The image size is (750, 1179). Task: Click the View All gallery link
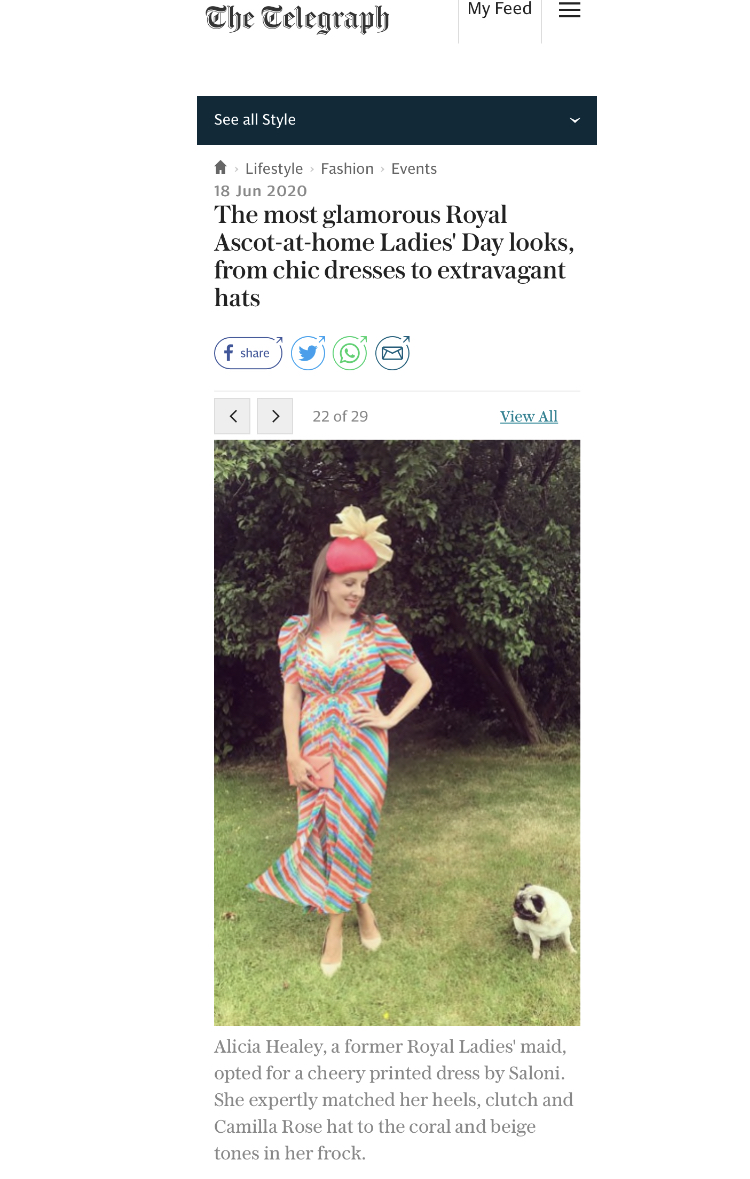[x=529, y=416]
